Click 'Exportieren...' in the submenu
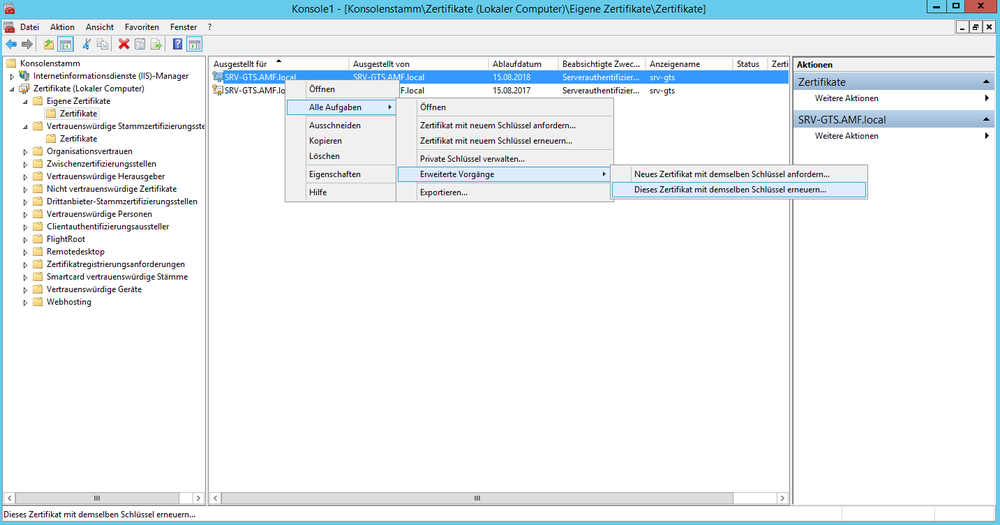 443,192
